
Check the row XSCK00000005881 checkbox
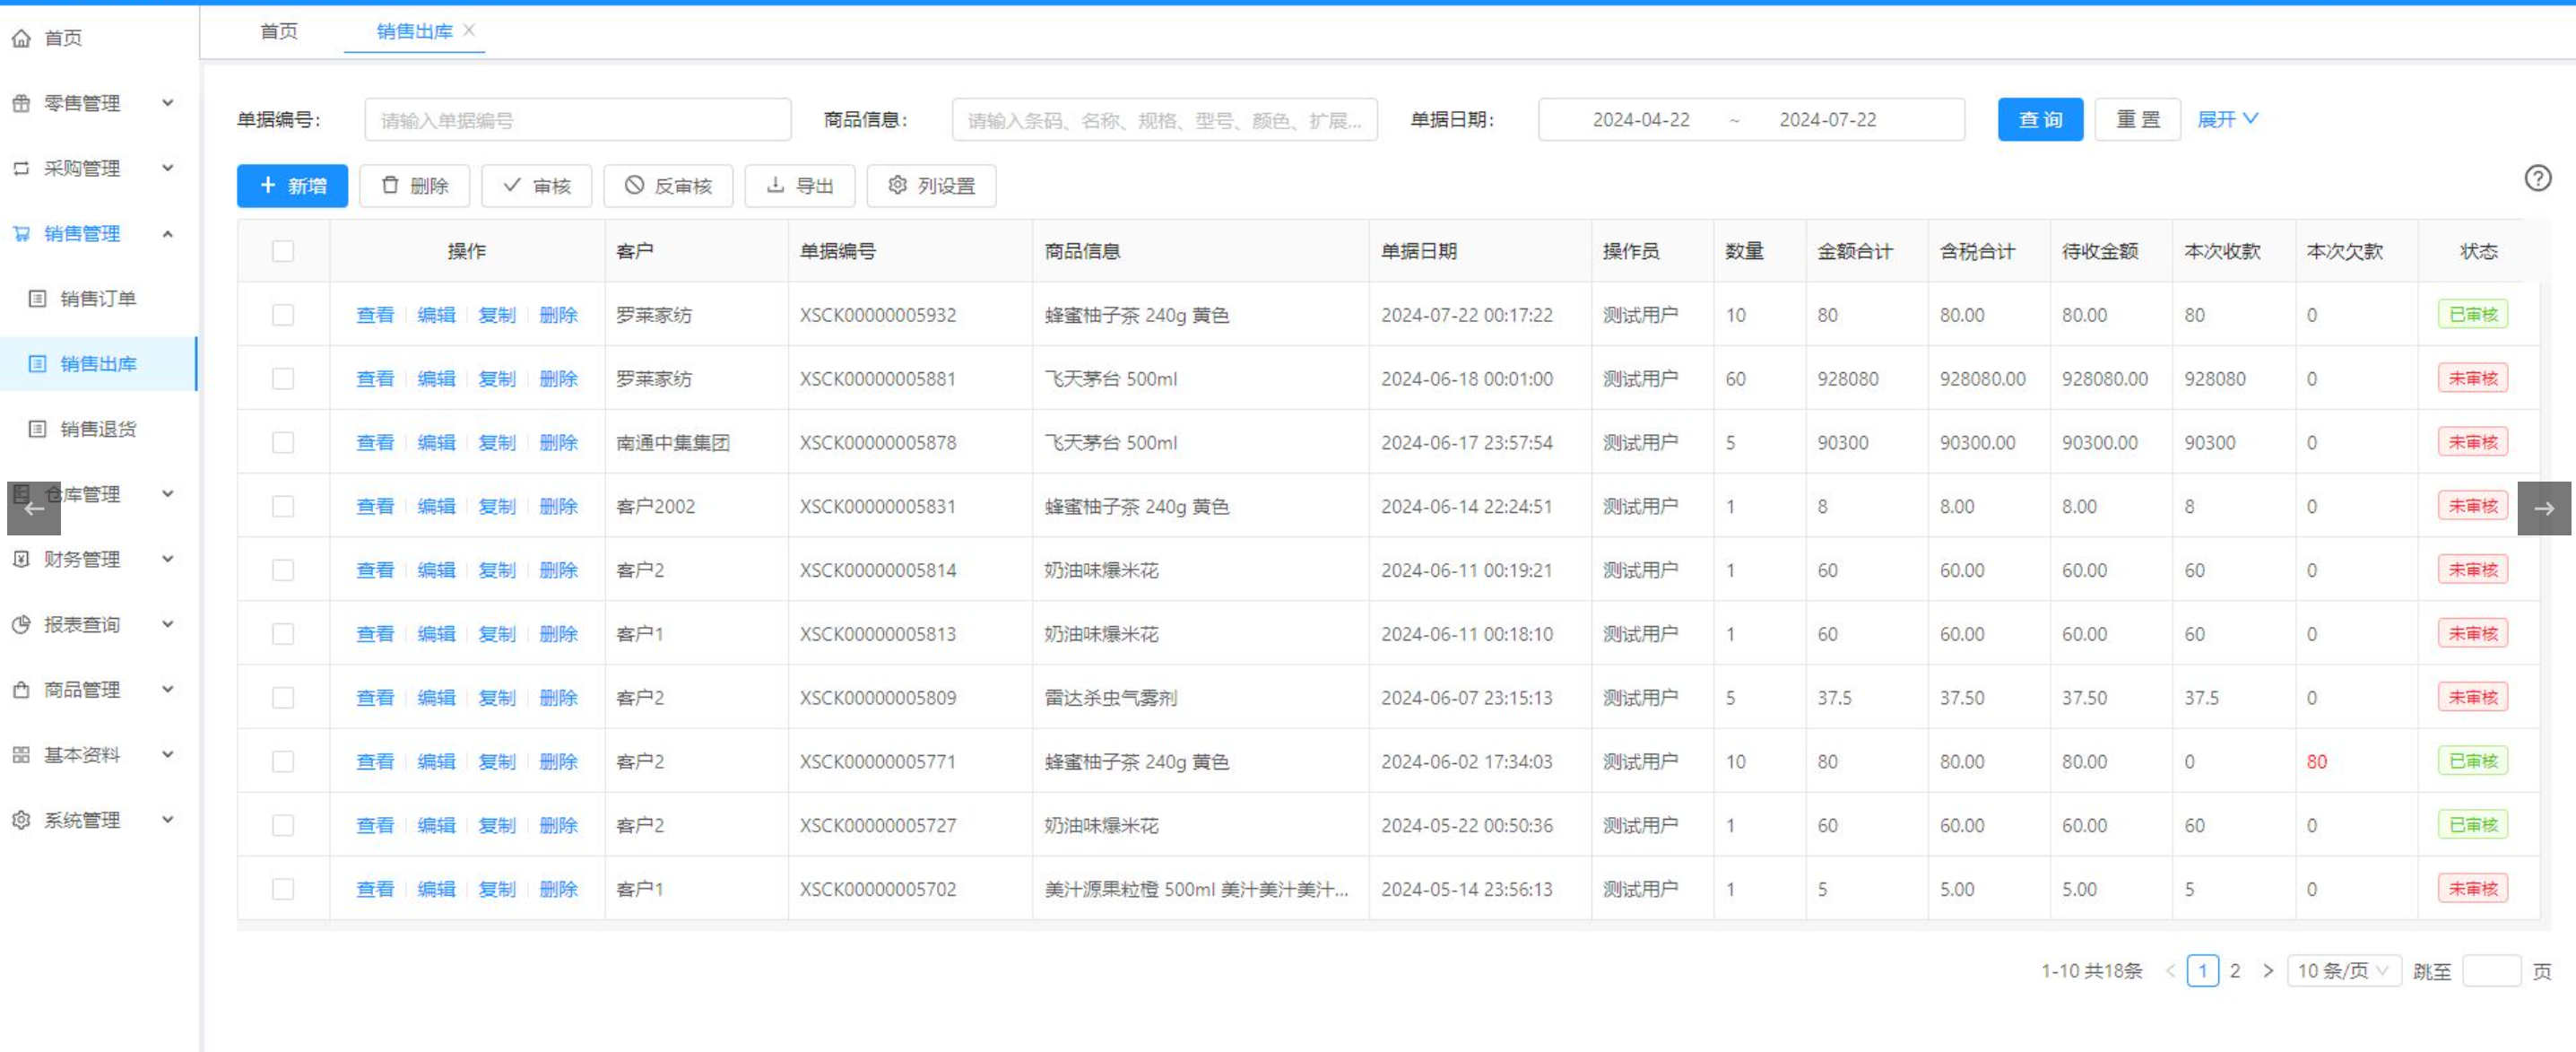tap(283, 379)
